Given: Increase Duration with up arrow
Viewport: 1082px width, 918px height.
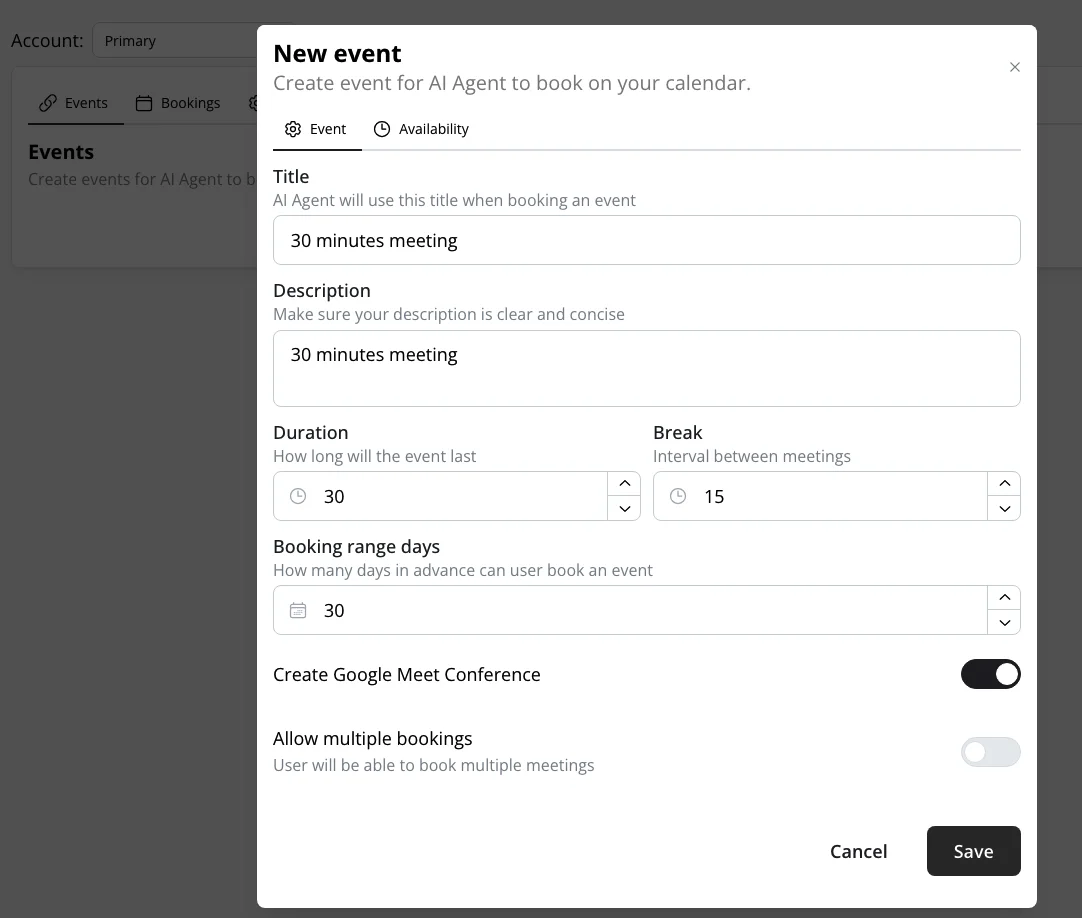Looking at the screenshot, I should tap(624, 484).
